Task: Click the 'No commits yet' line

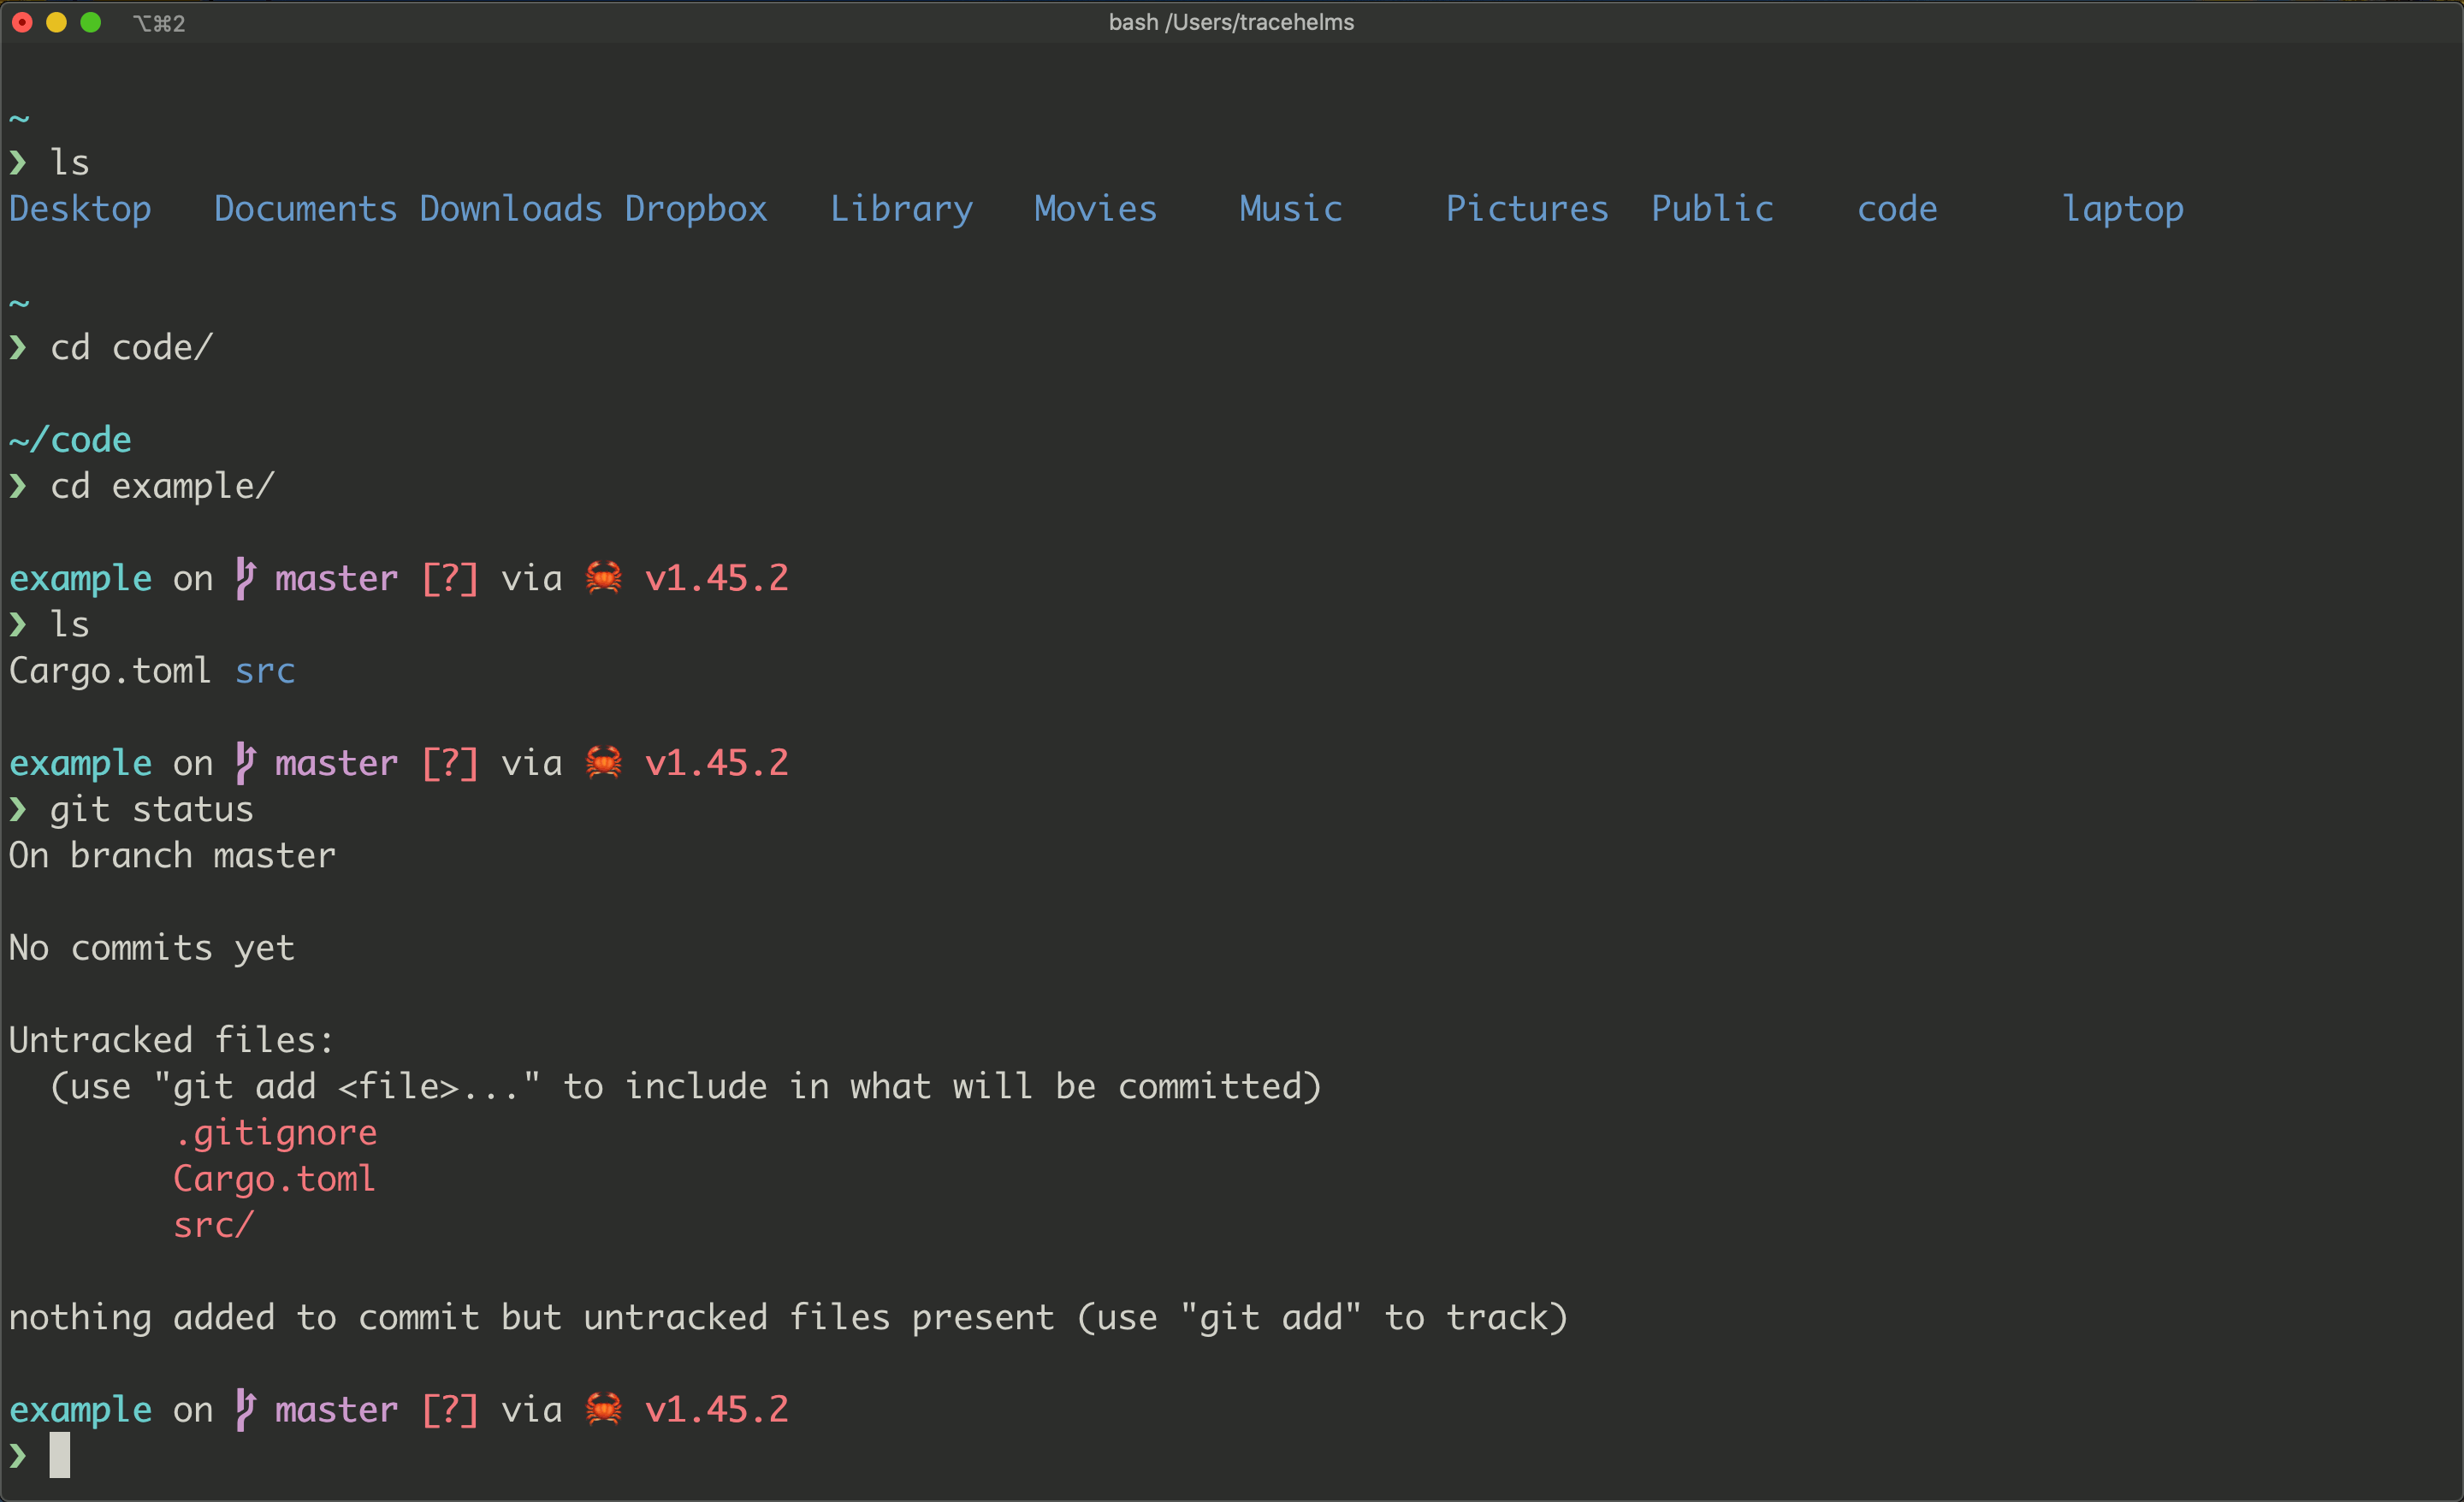Action: [151, 947]
